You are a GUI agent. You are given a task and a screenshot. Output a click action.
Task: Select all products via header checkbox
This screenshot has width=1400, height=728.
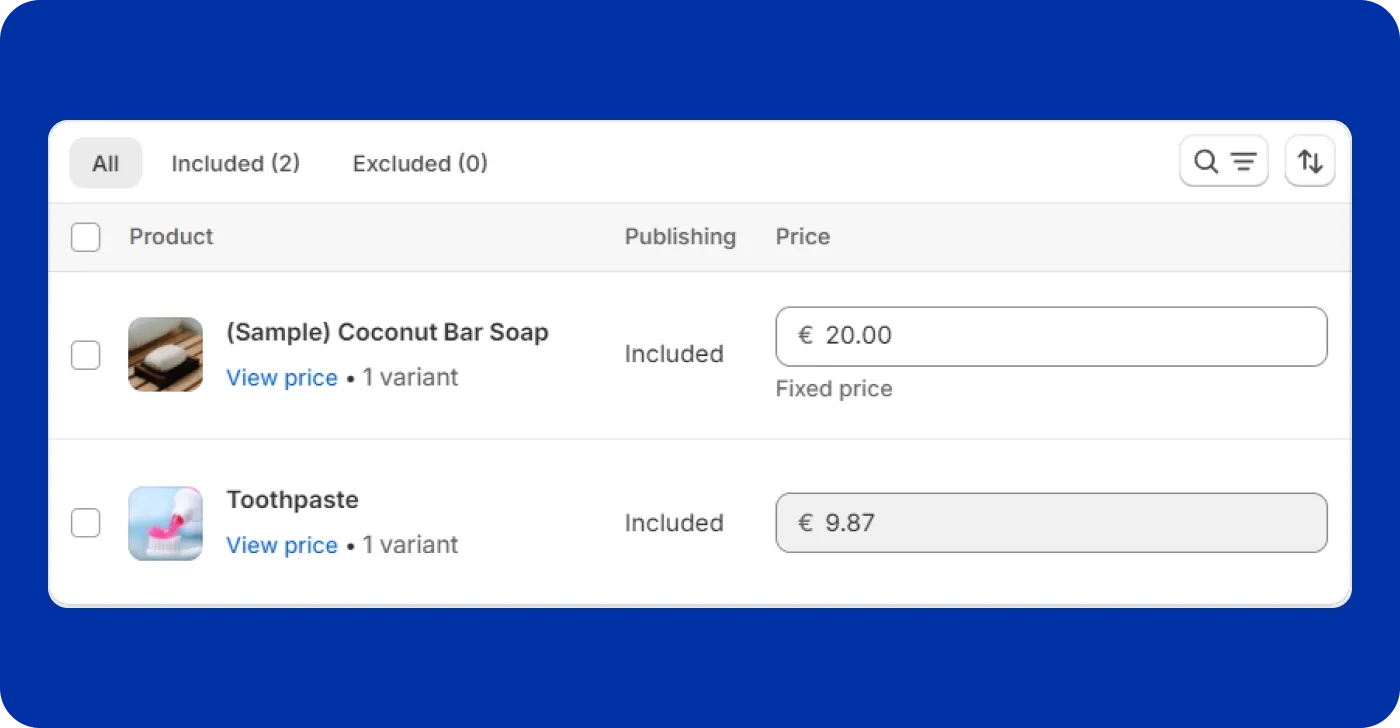click(86, 237)
